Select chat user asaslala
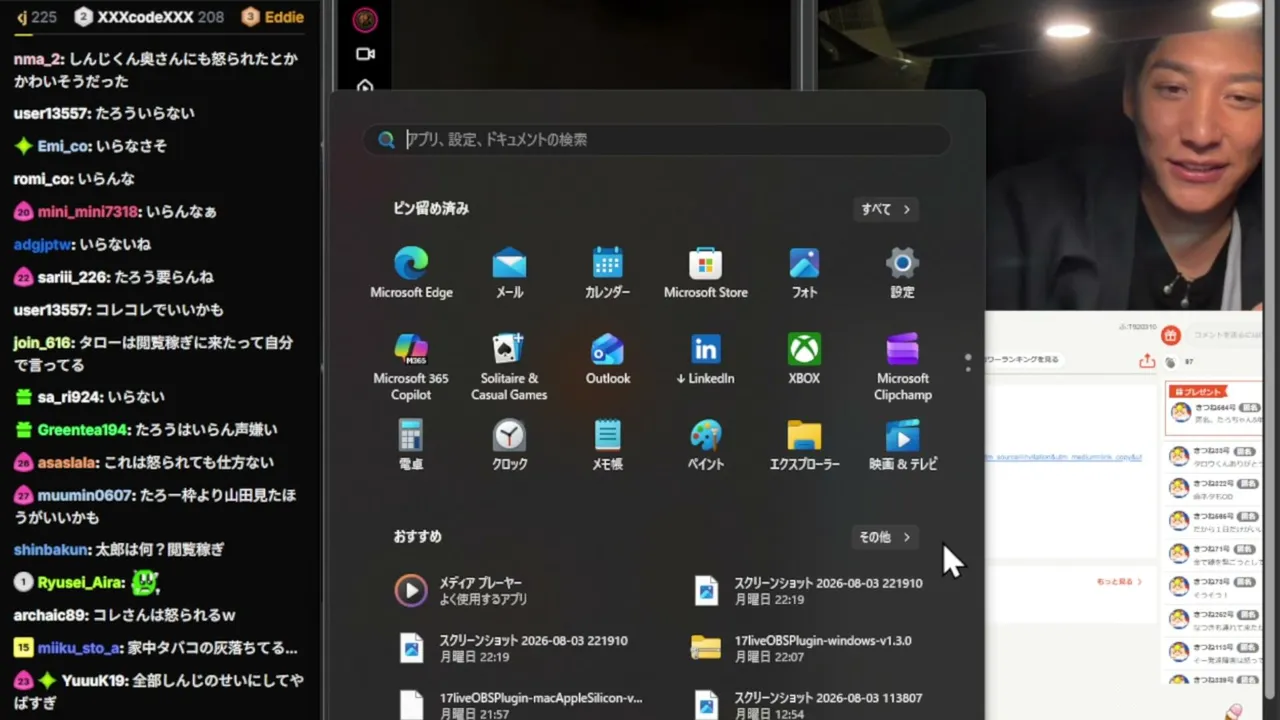The height and width of the screenshot is (720, 1280). pos(67,463)
